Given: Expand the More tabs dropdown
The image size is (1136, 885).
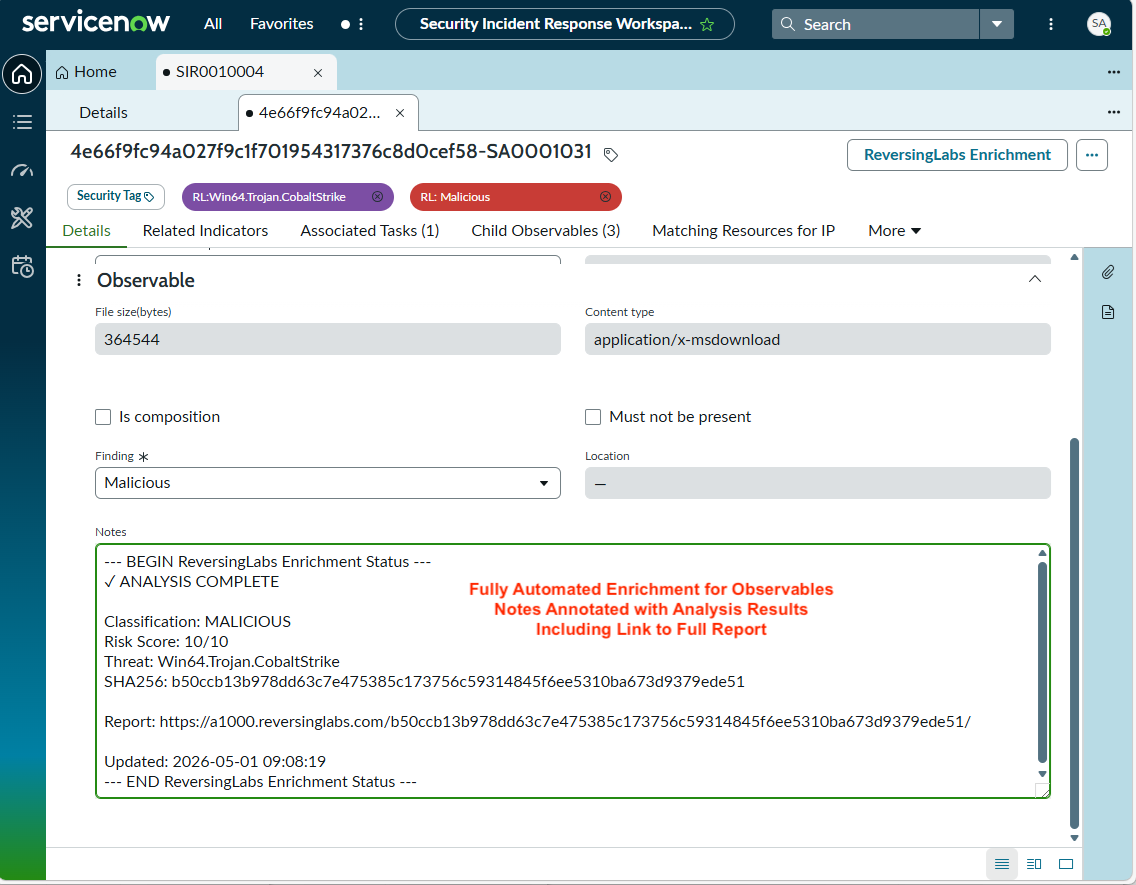Looking at the screenshot, I should coord(894,231).
